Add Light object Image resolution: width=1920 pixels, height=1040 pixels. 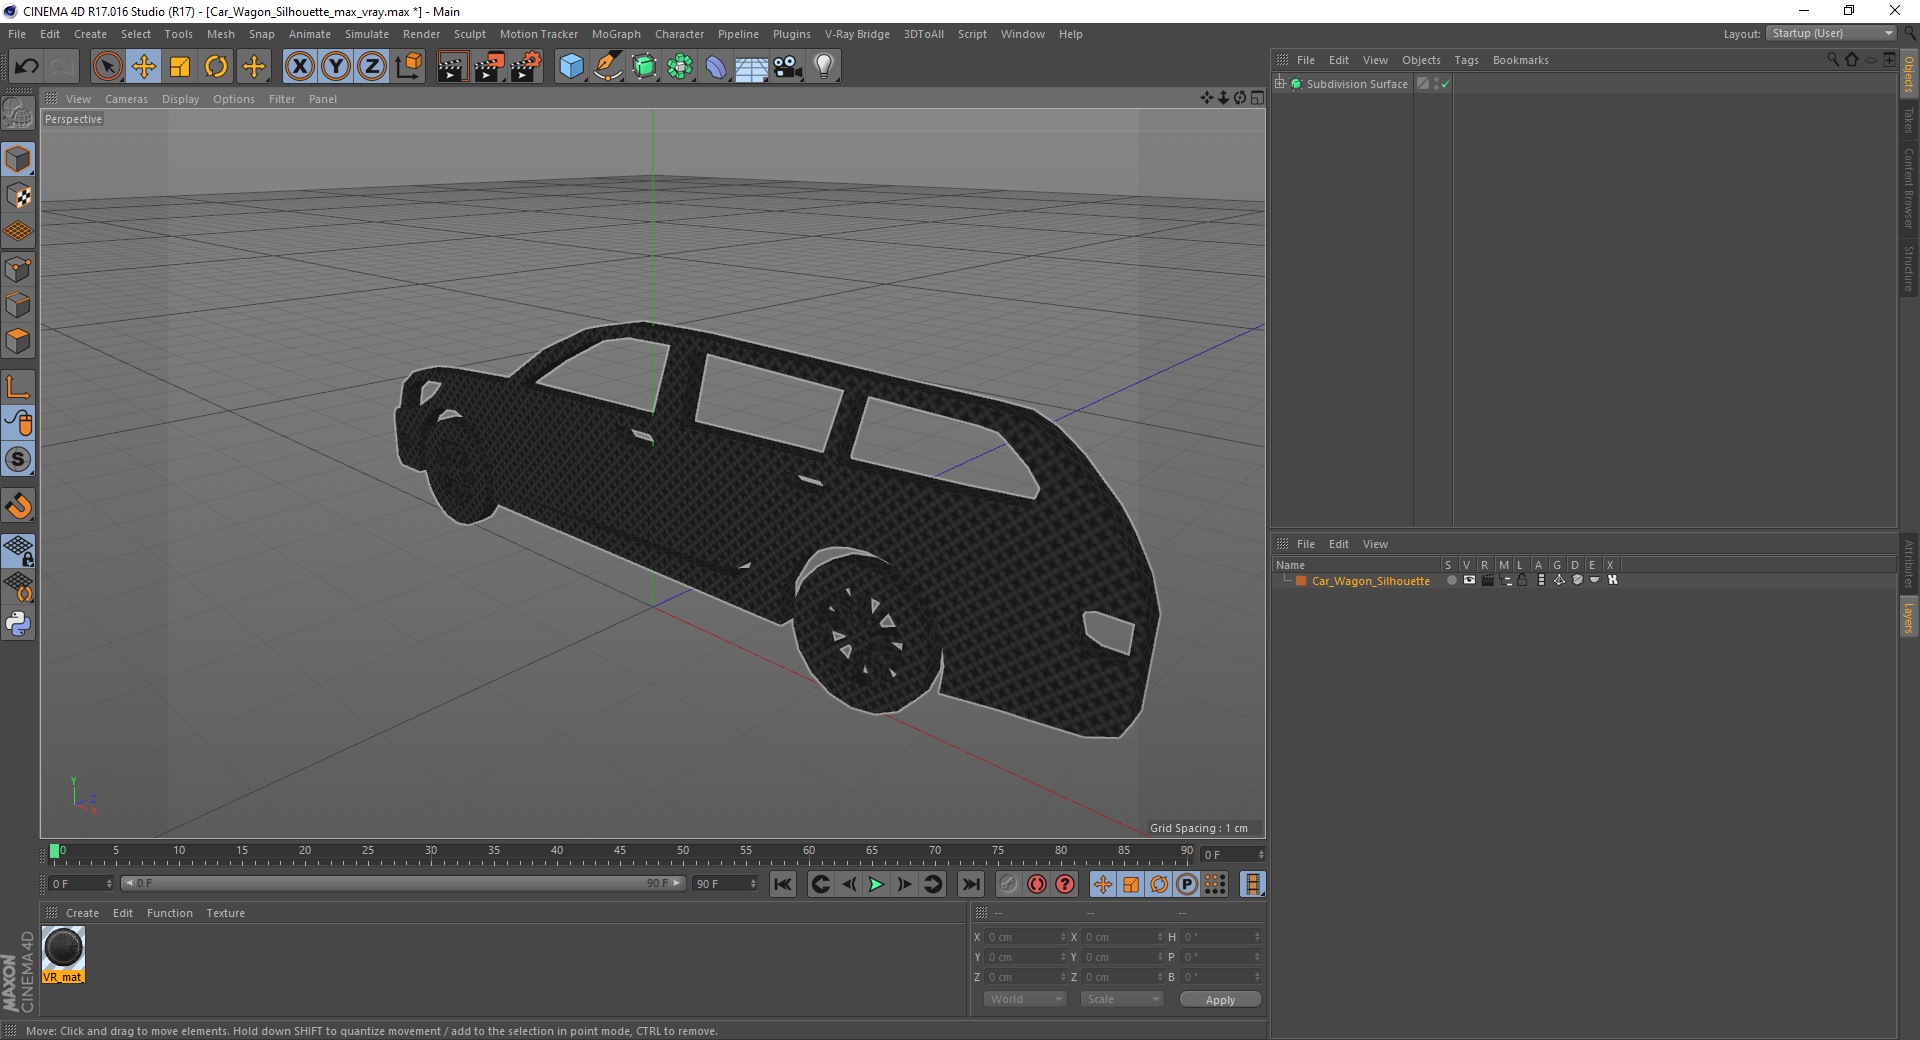[x=823, y=67]
